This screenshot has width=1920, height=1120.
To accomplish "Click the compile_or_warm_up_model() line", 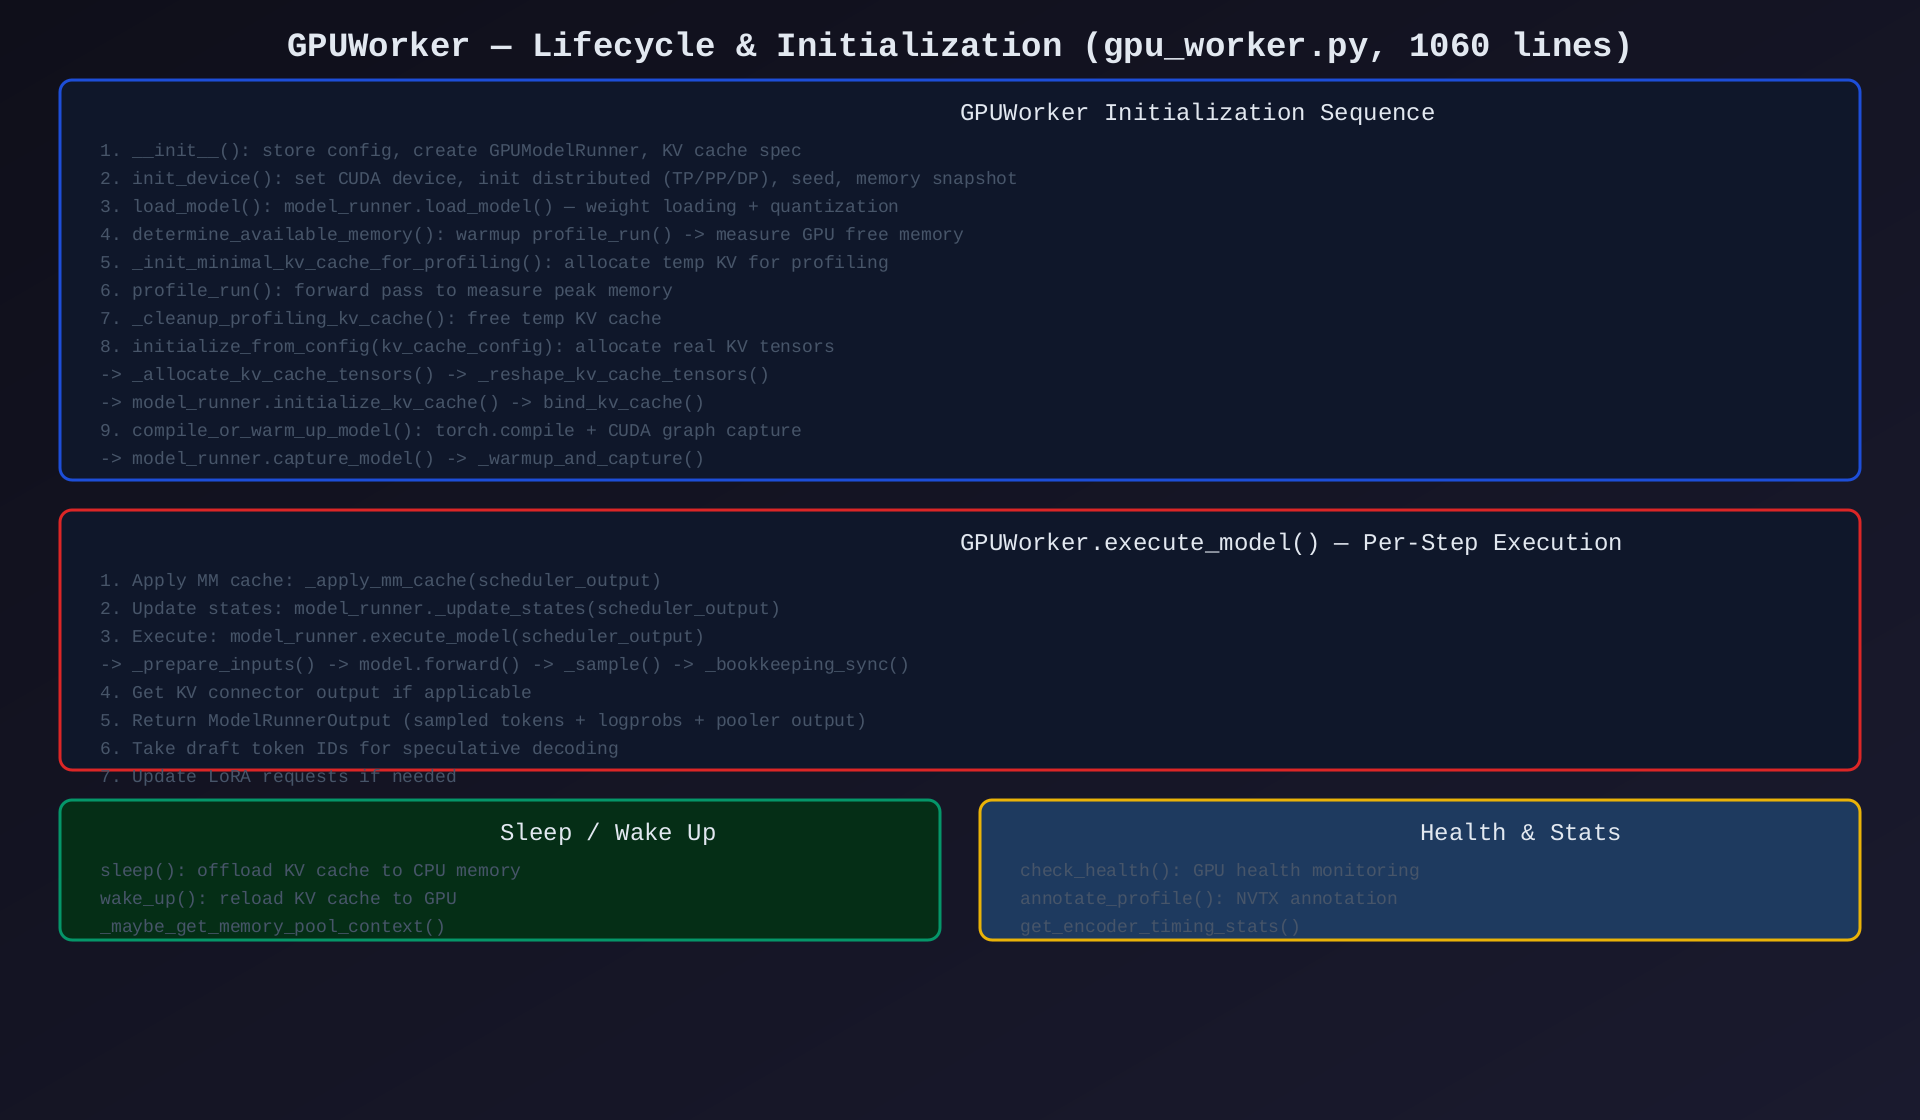I will (x=450, y=431).
